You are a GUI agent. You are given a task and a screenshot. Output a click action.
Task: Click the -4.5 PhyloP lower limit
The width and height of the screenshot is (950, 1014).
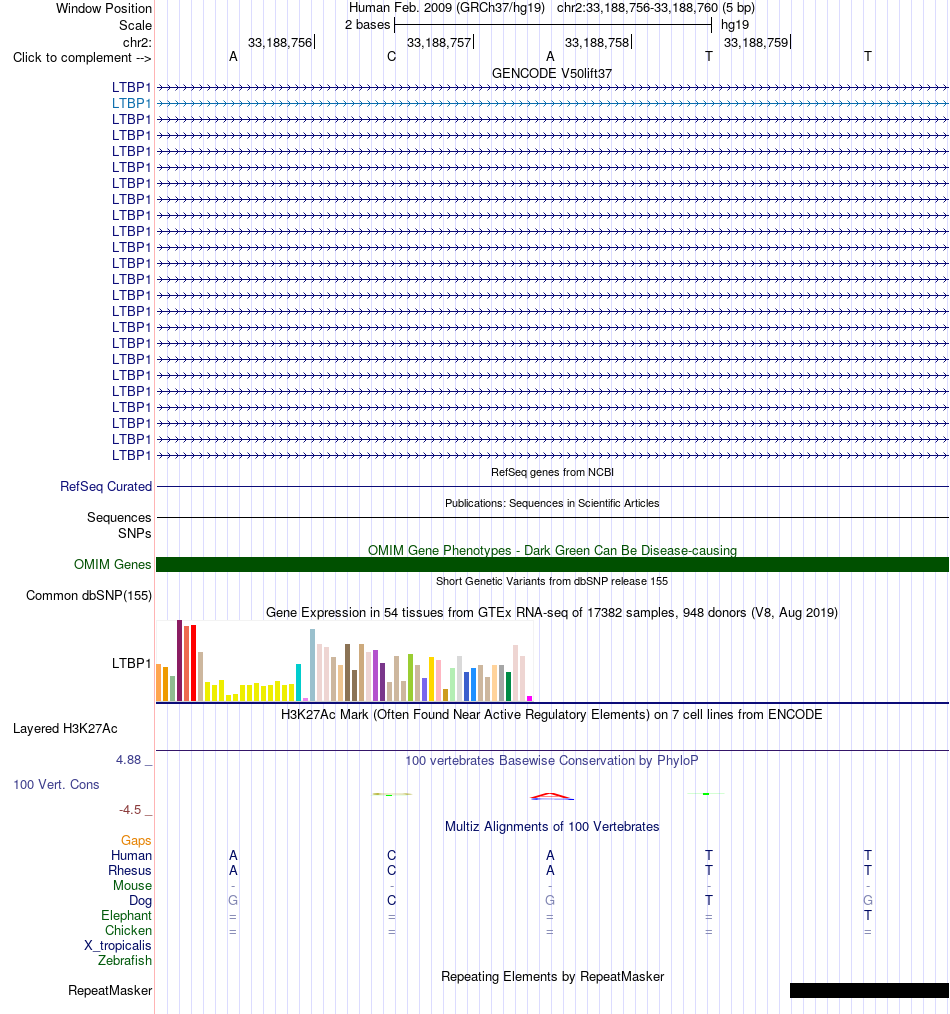(x=130, y=810)
